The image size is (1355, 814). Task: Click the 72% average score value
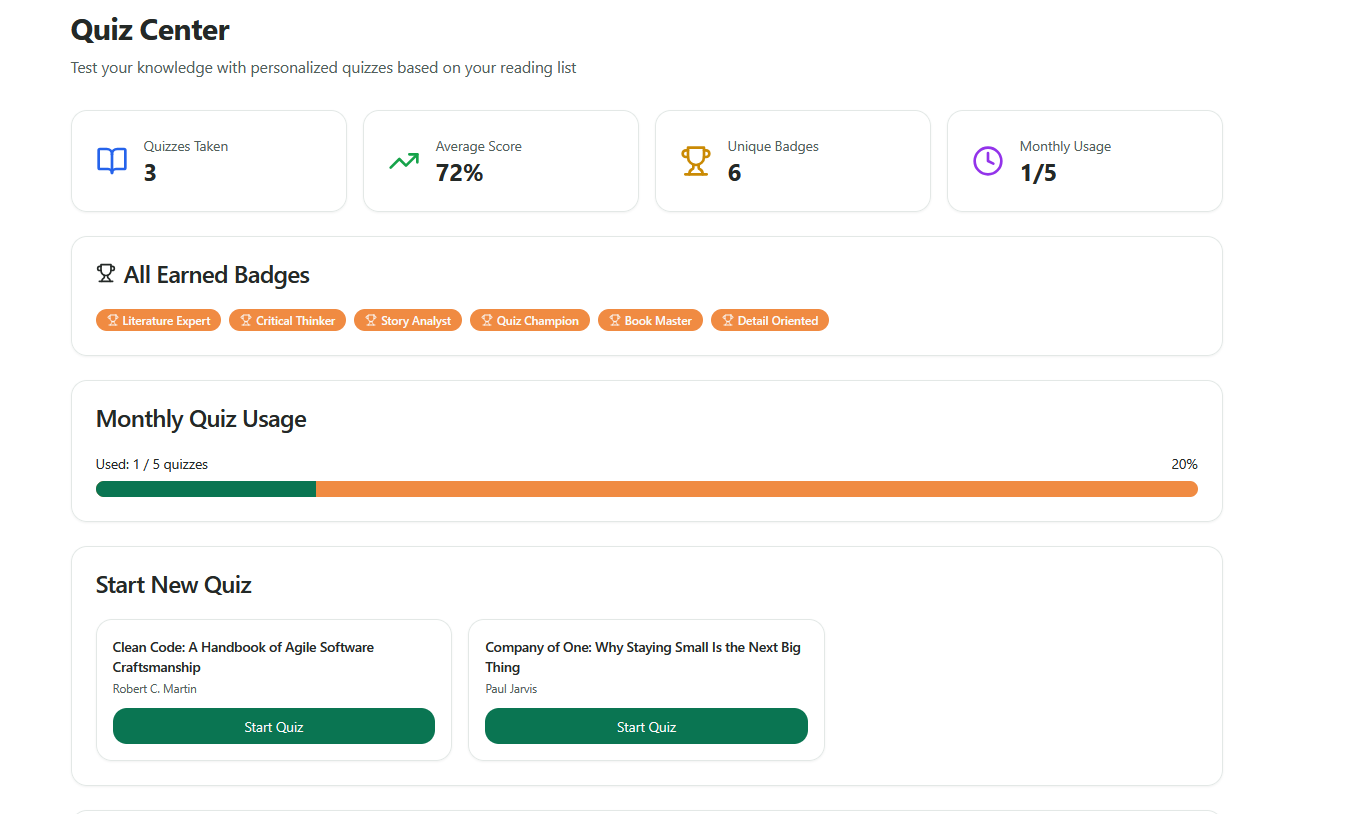[x=459, y=173]
